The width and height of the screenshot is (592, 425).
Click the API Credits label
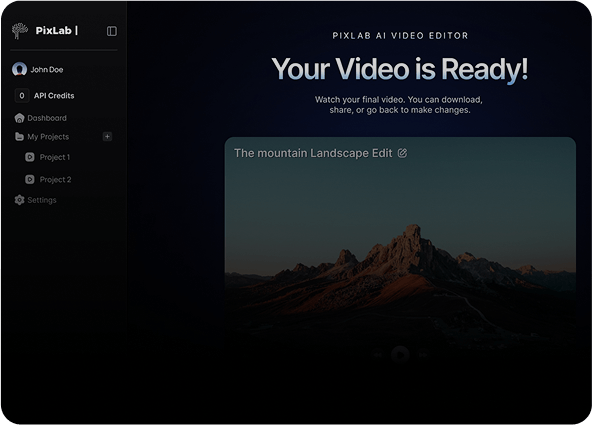pyautogui.click(x=54, y=95)
